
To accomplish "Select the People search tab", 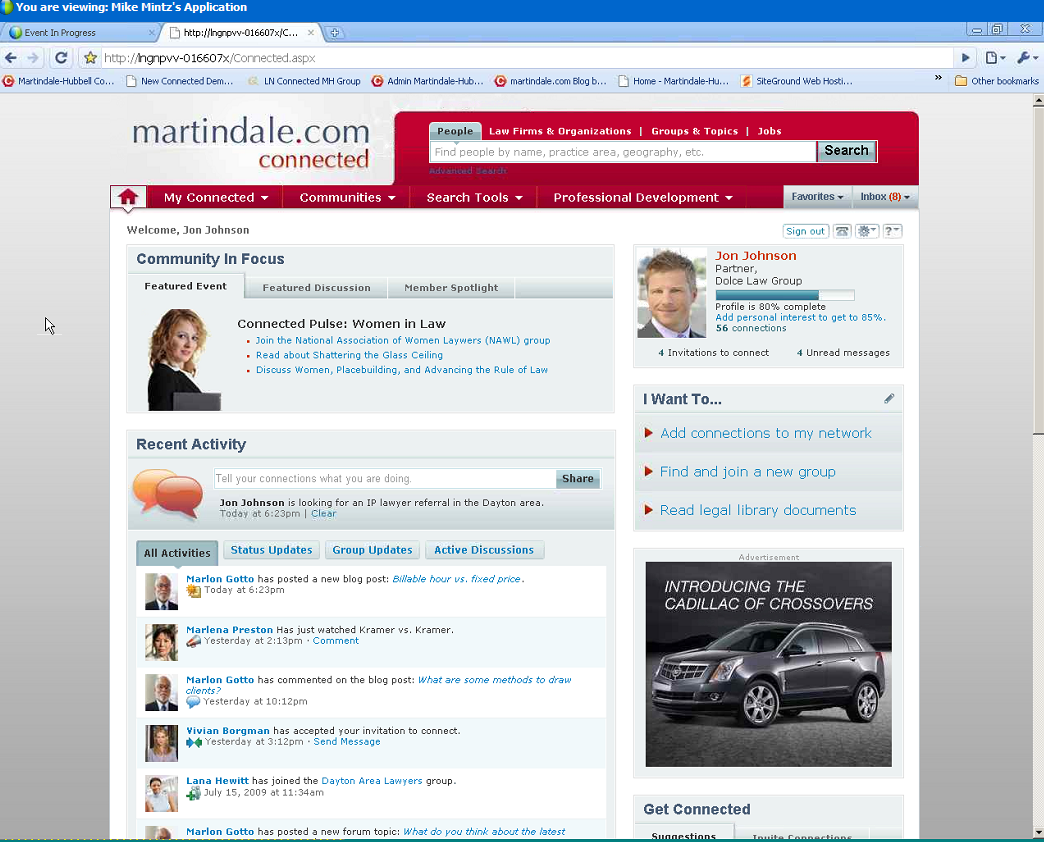I will [455, 131].
